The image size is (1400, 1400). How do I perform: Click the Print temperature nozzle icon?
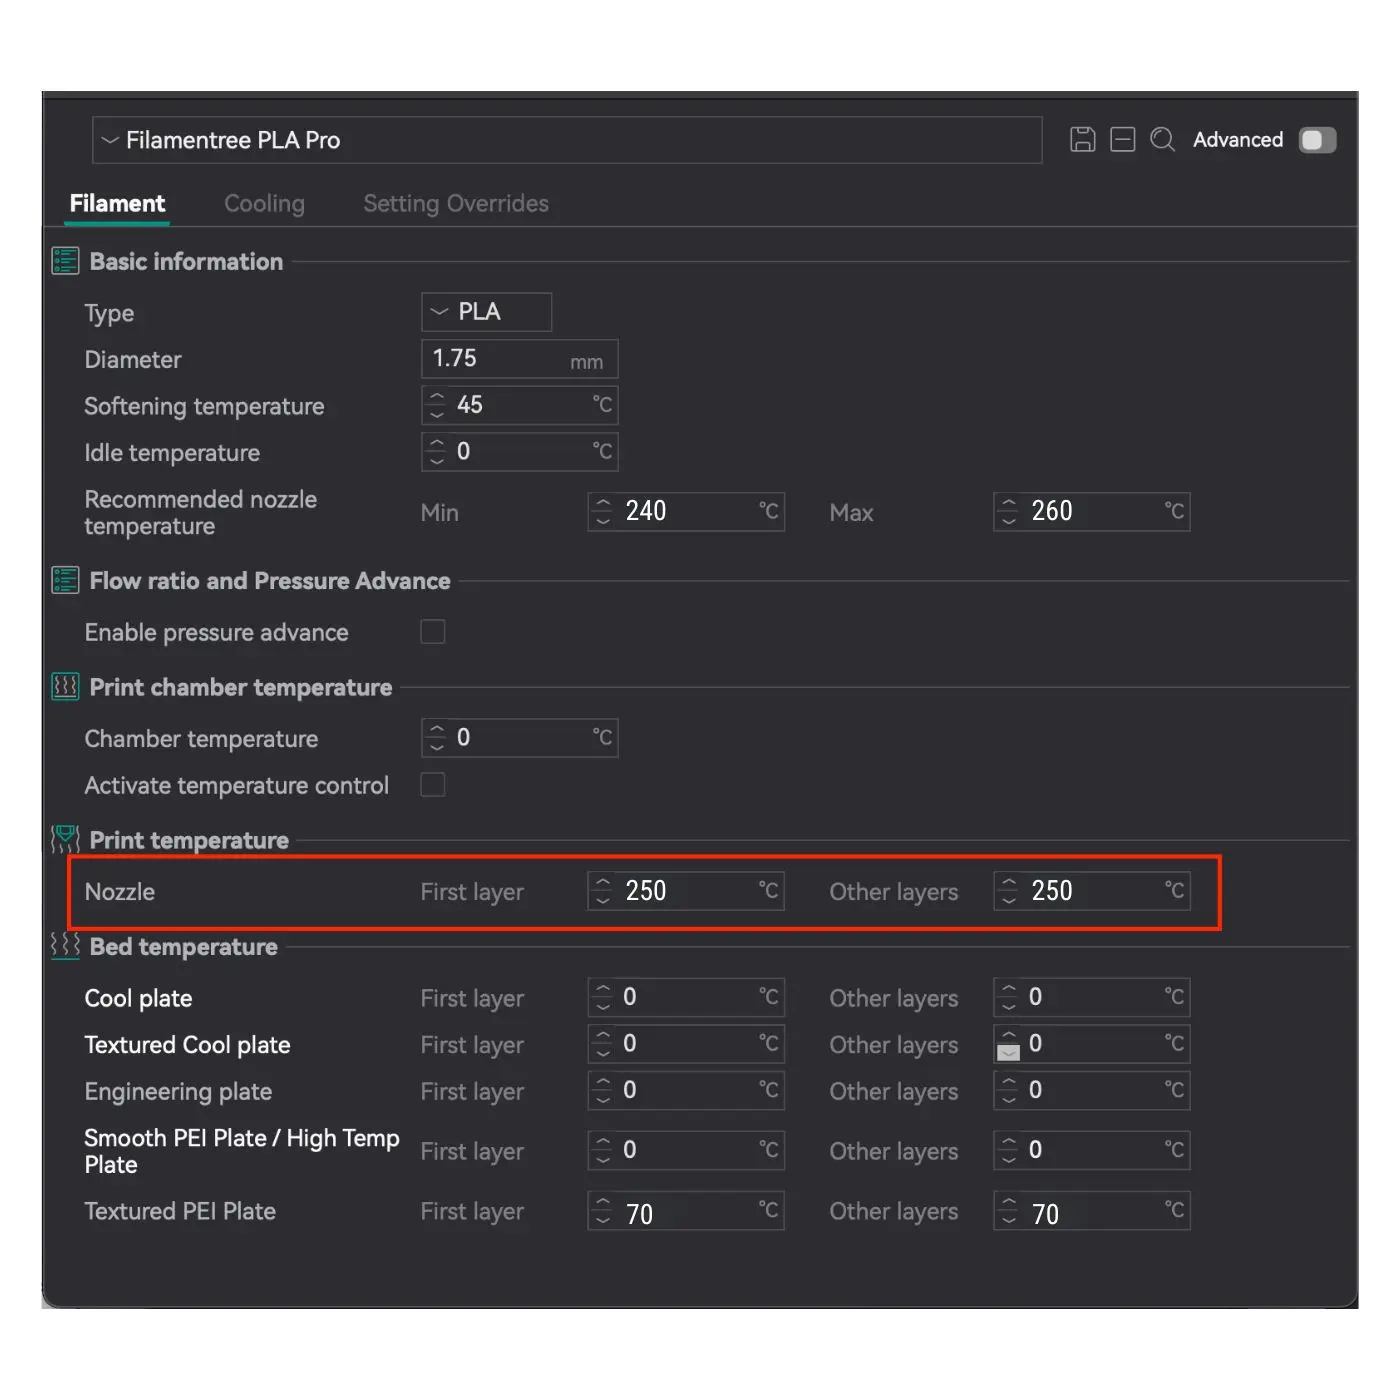point(65,839)
